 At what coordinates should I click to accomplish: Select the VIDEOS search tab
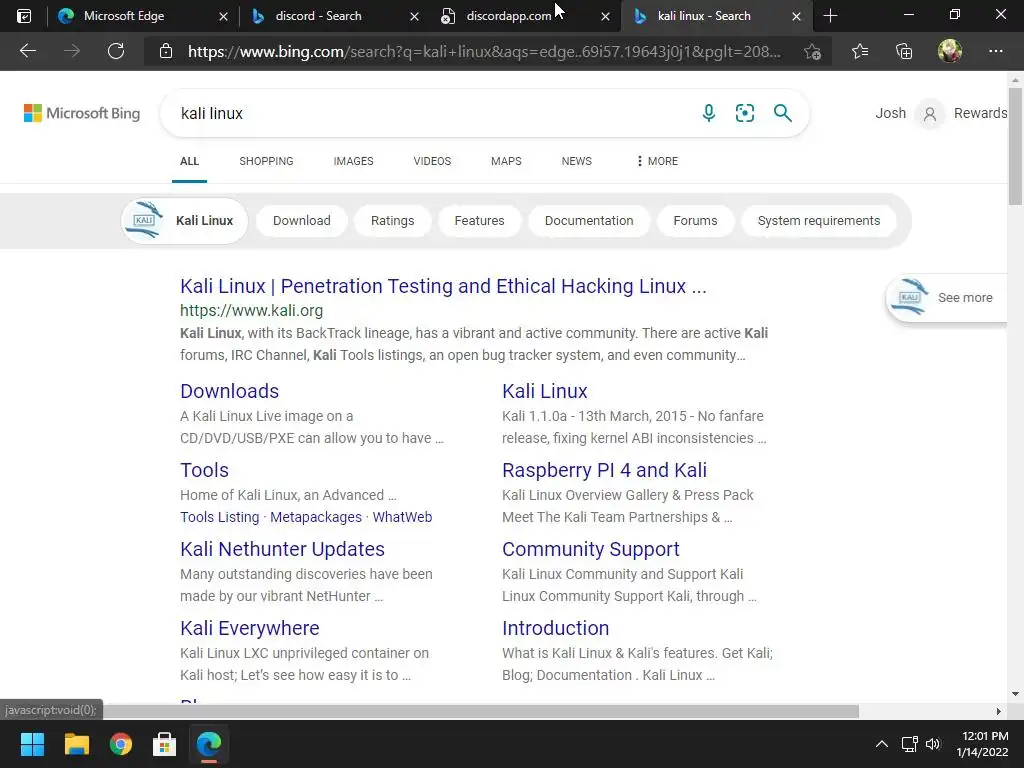(432, 161)
